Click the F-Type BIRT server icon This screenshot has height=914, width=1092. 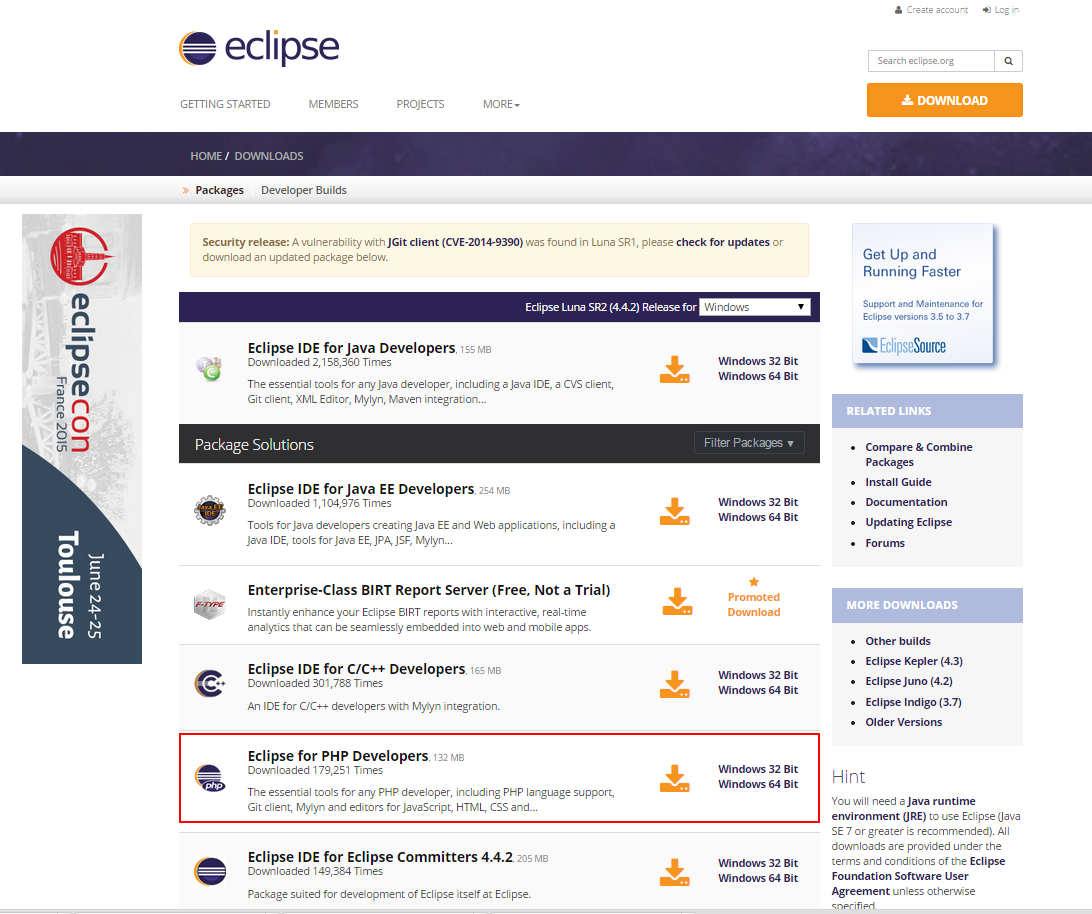(x=210, y=604)
